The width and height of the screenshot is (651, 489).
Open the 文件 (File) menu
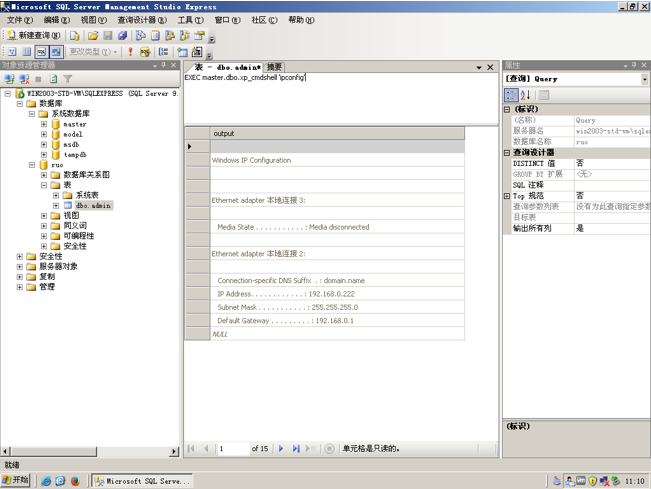(x=20, y=20)
